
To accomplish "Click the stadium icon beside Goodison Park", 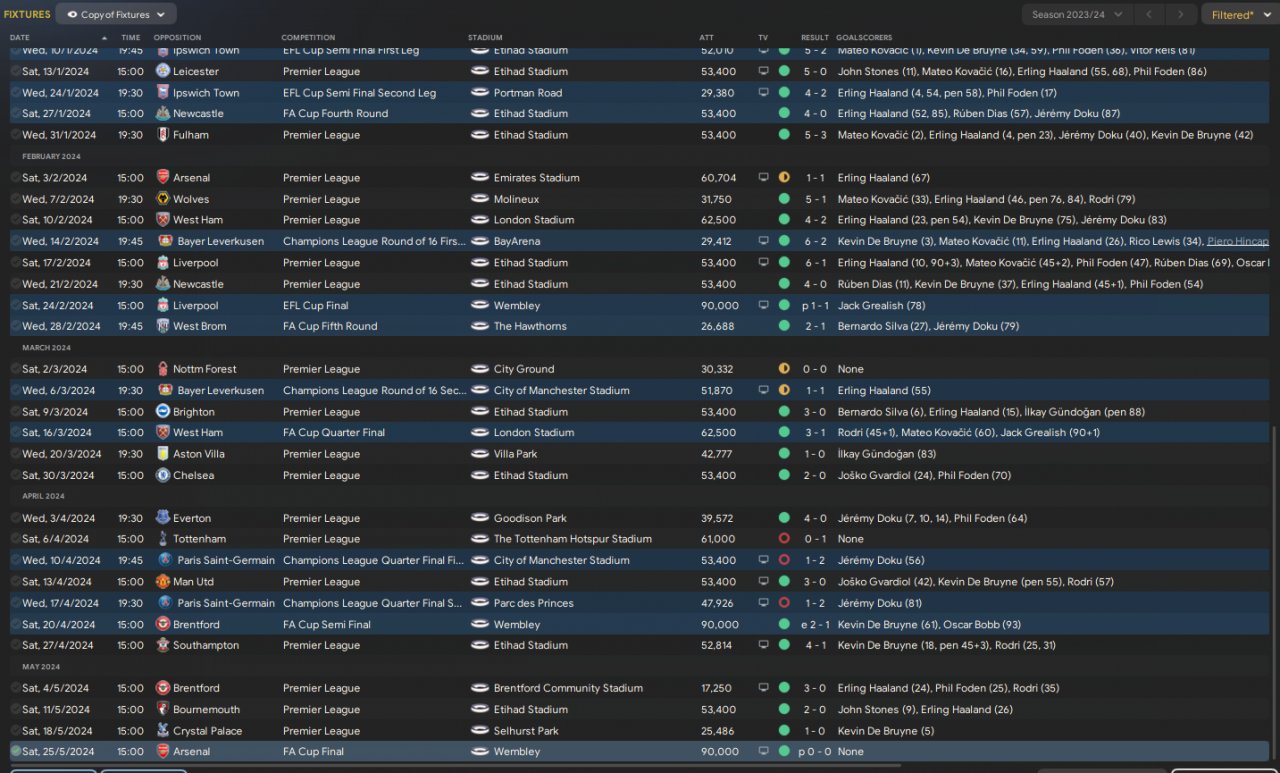I will [x=479, y=518].
